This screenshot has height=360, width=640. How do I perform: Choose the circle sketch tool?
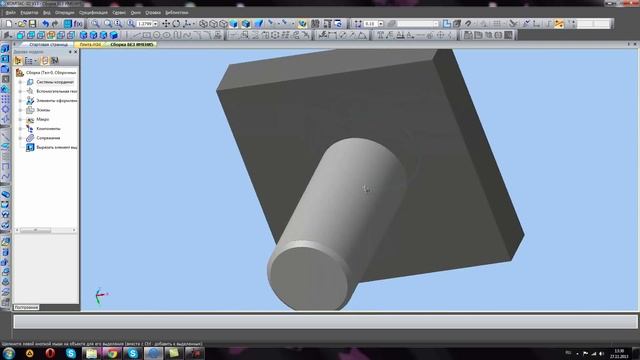[x=156, y=35]
